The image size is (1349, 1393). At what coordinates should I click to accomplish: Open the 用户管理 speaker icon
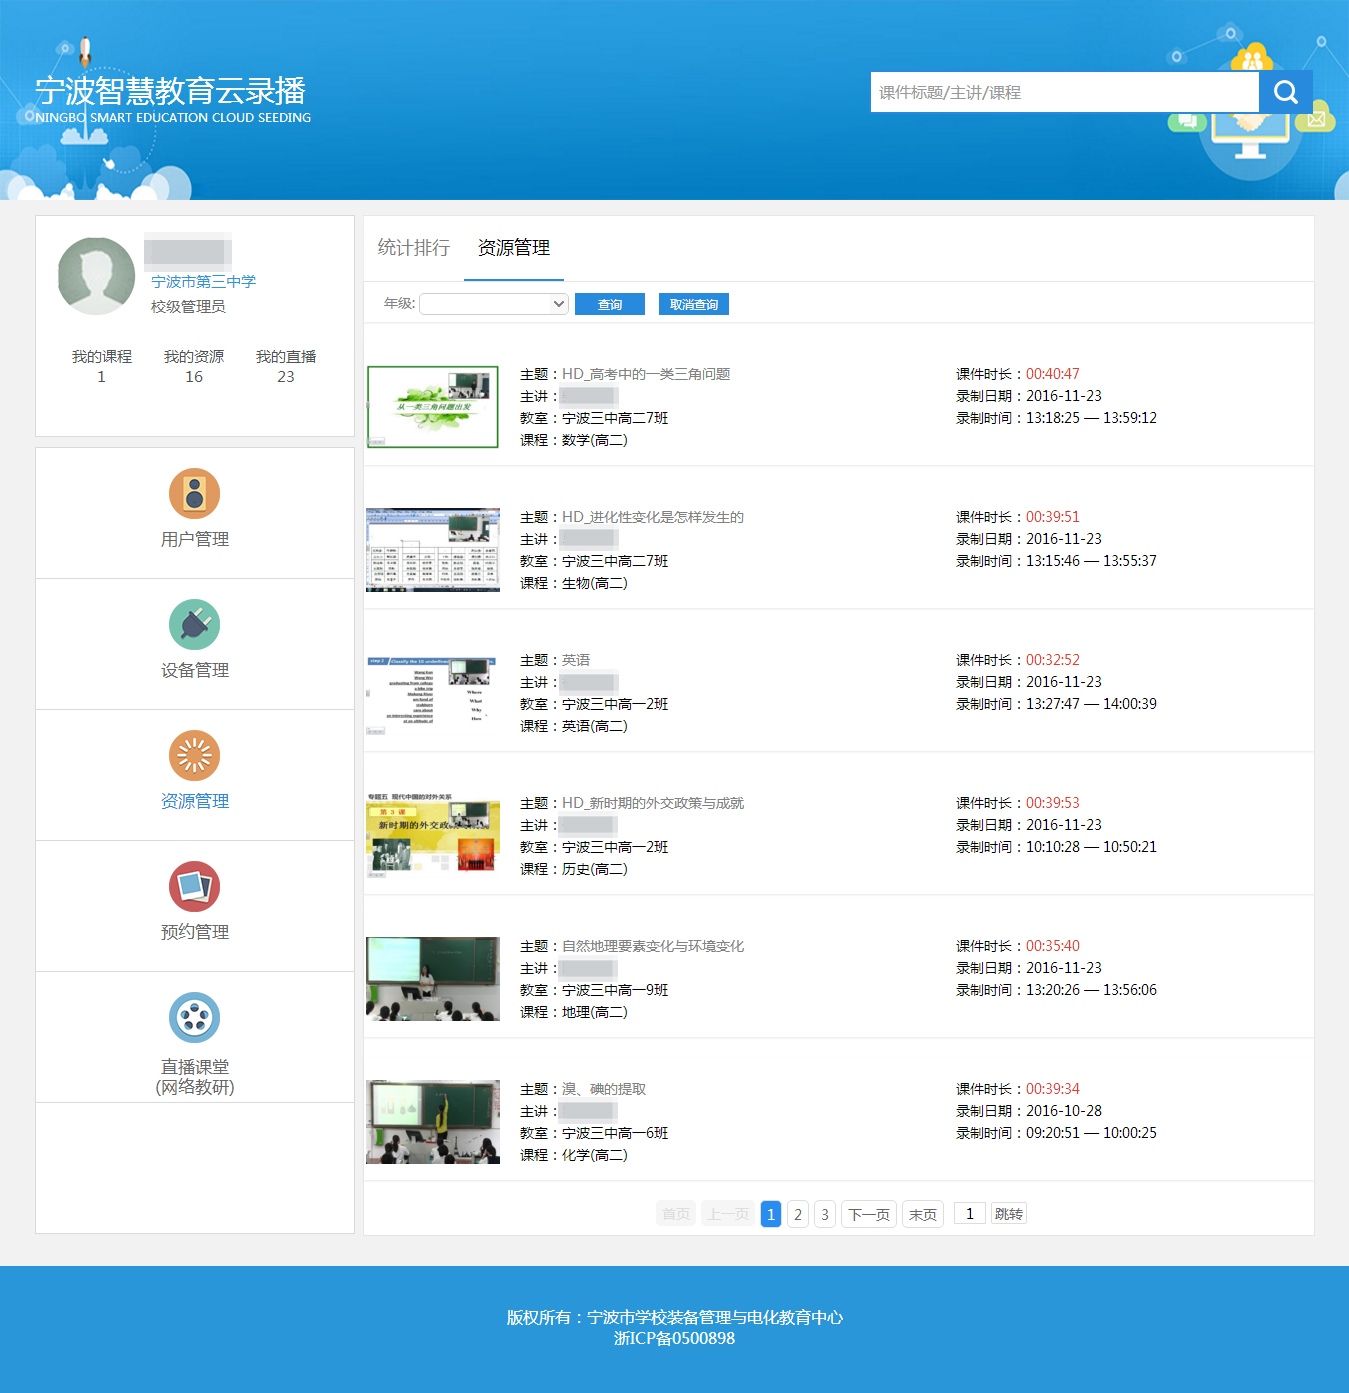(194, 494)
